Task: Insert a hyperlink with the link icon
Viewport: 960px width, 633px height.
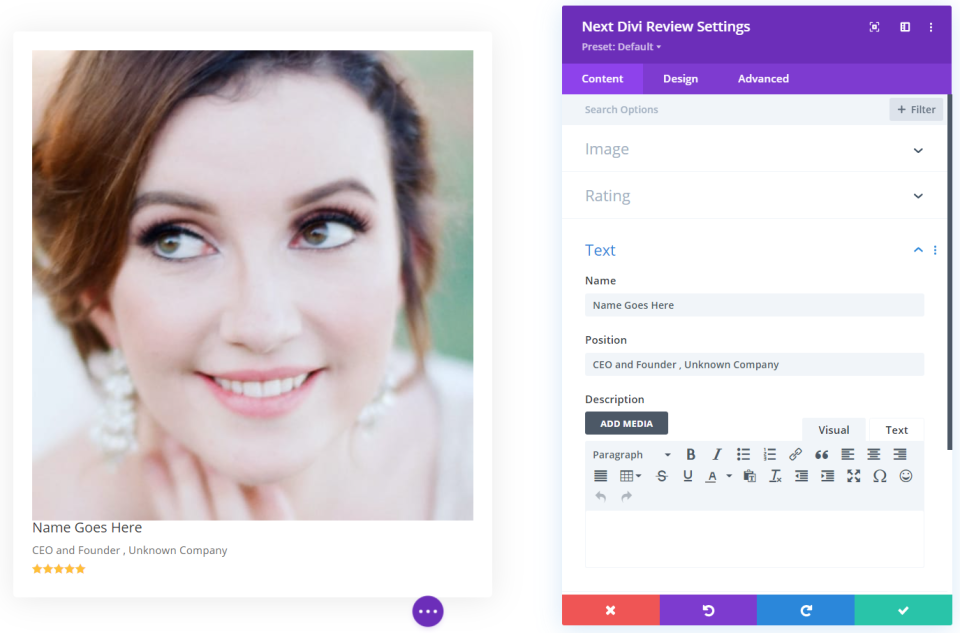Action: tap(795, 454)
